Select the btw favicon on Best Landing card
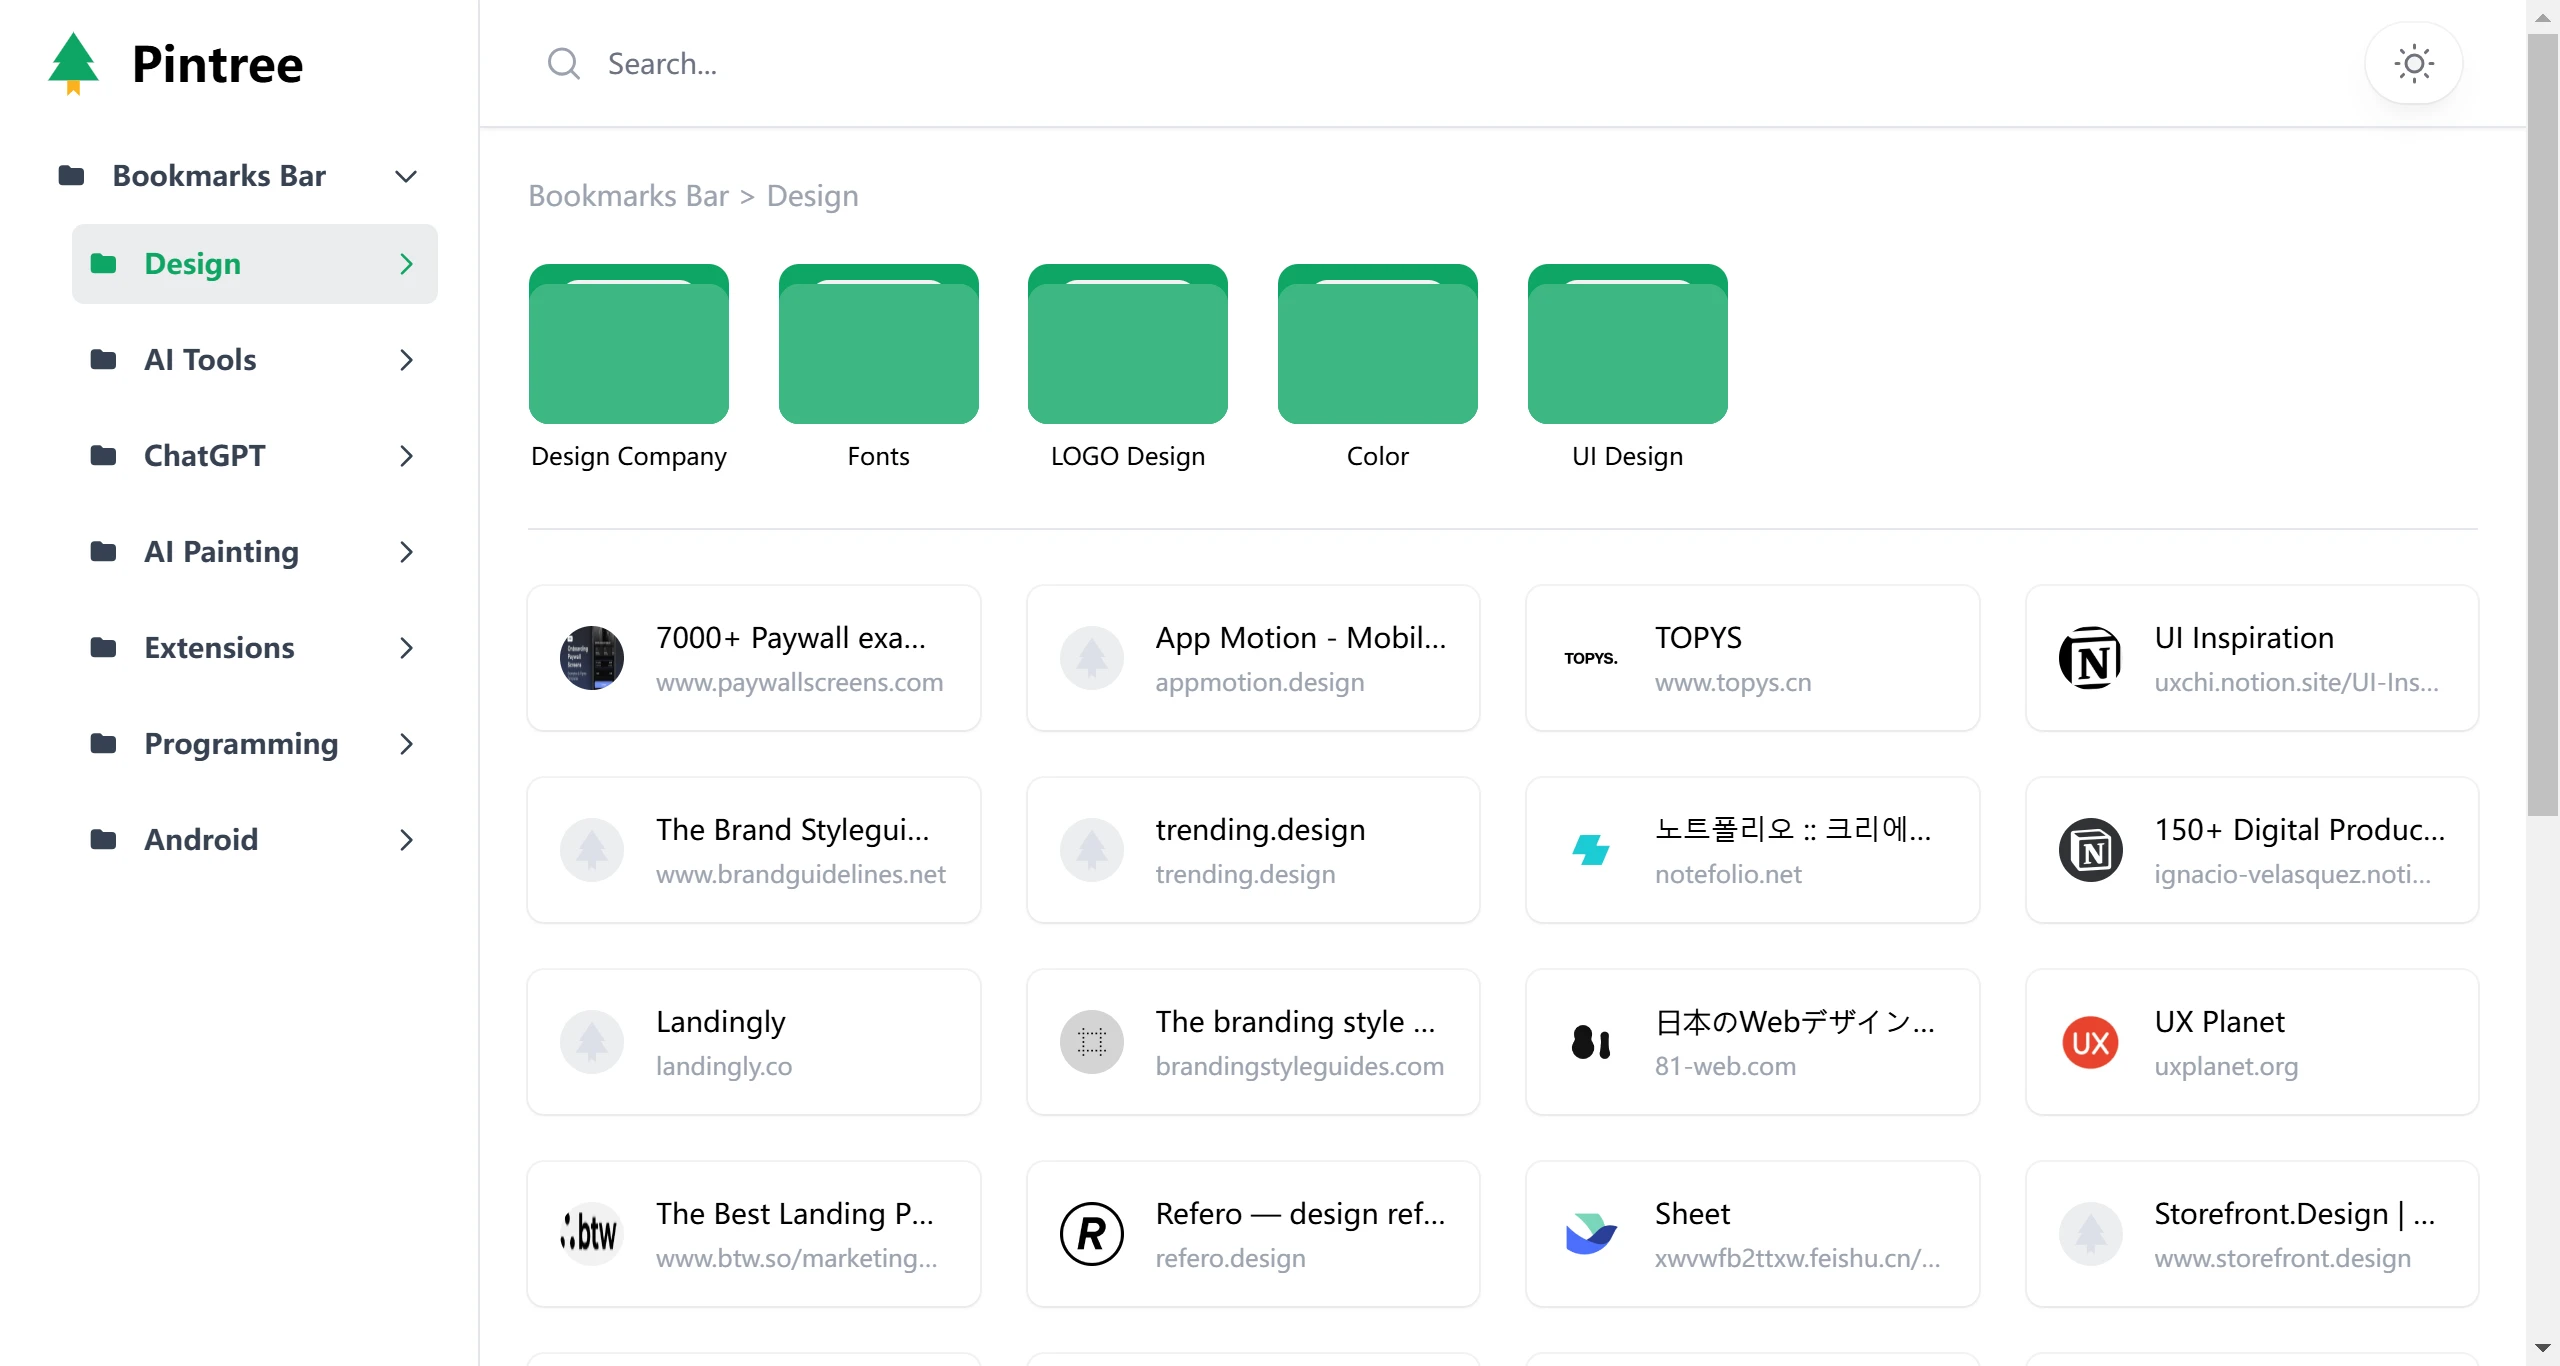The image size is (2560, 1366). [x=591, y=1233]
